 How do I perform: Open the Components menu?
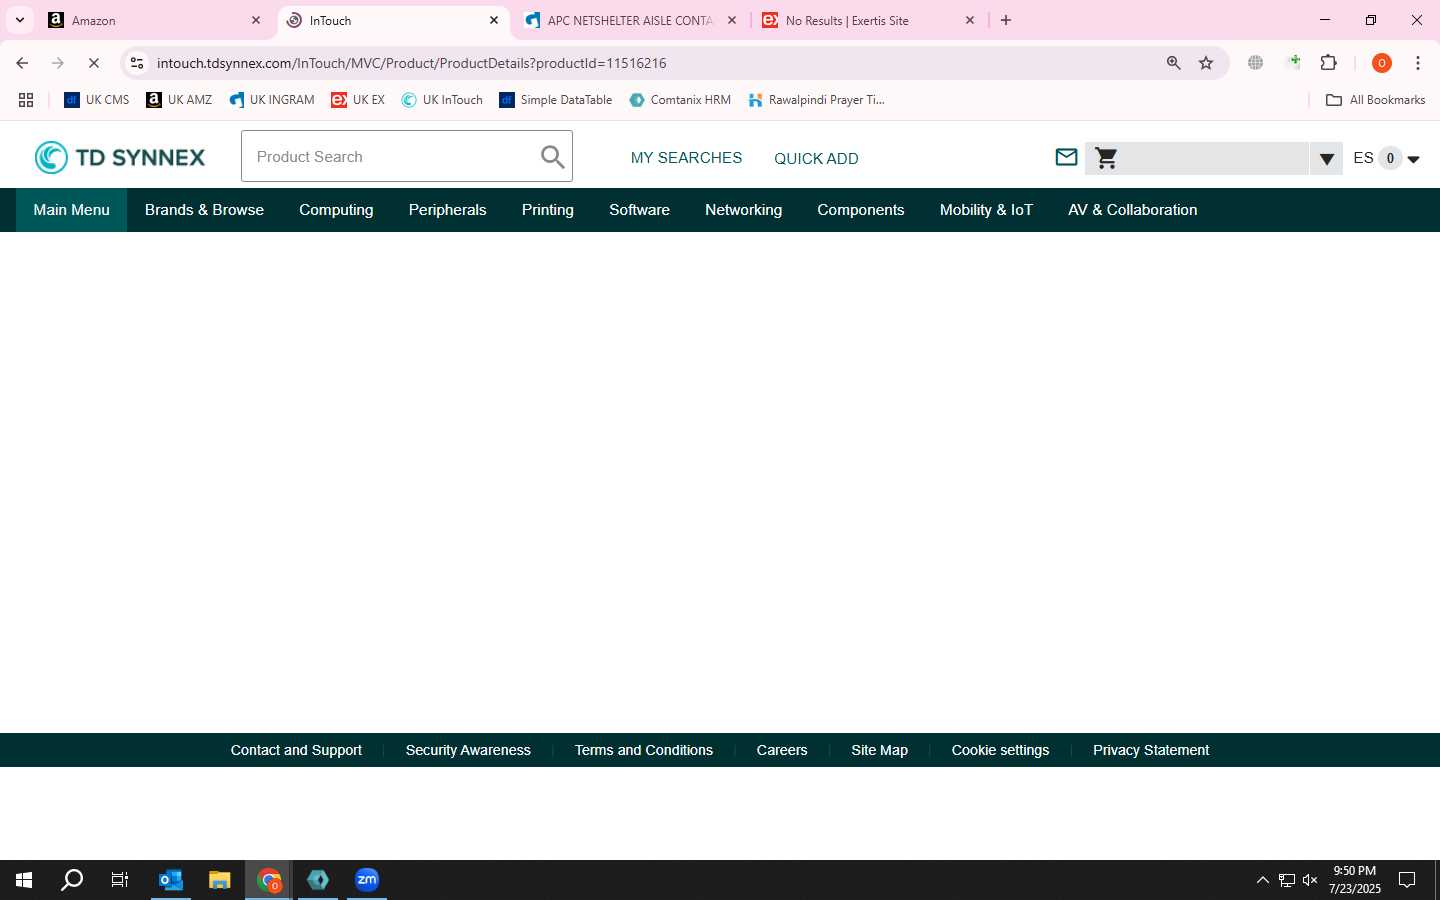click(860, 210)
